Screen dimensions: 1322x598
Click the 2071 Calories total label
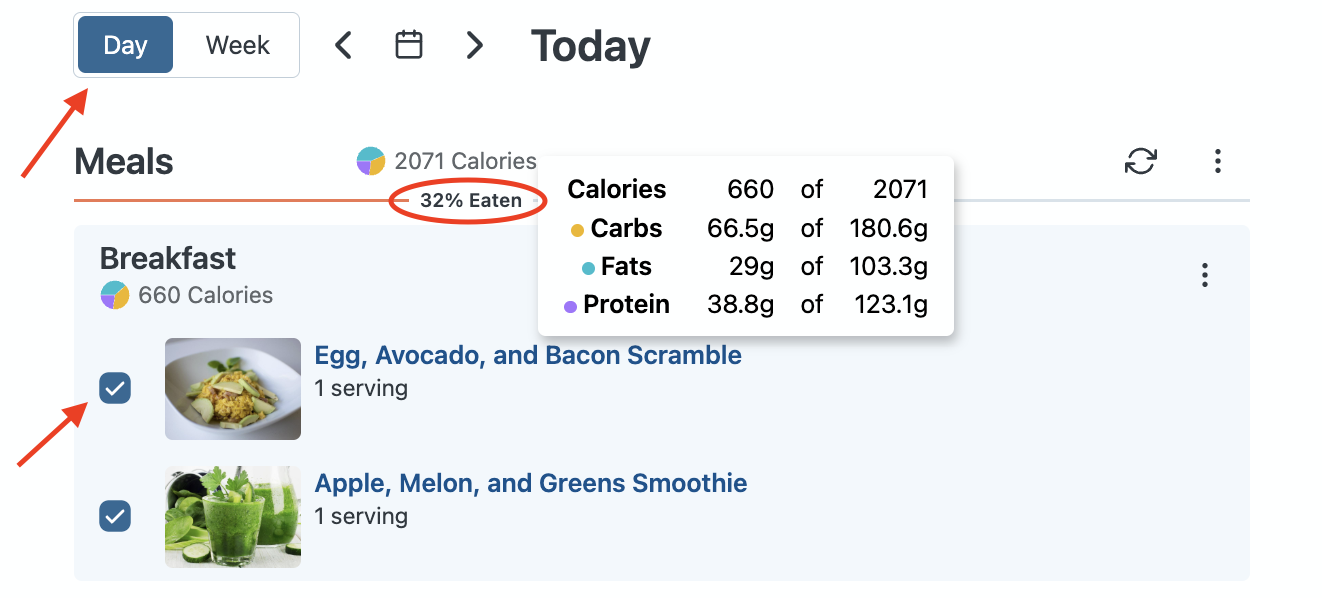click(x=465, y=161)
